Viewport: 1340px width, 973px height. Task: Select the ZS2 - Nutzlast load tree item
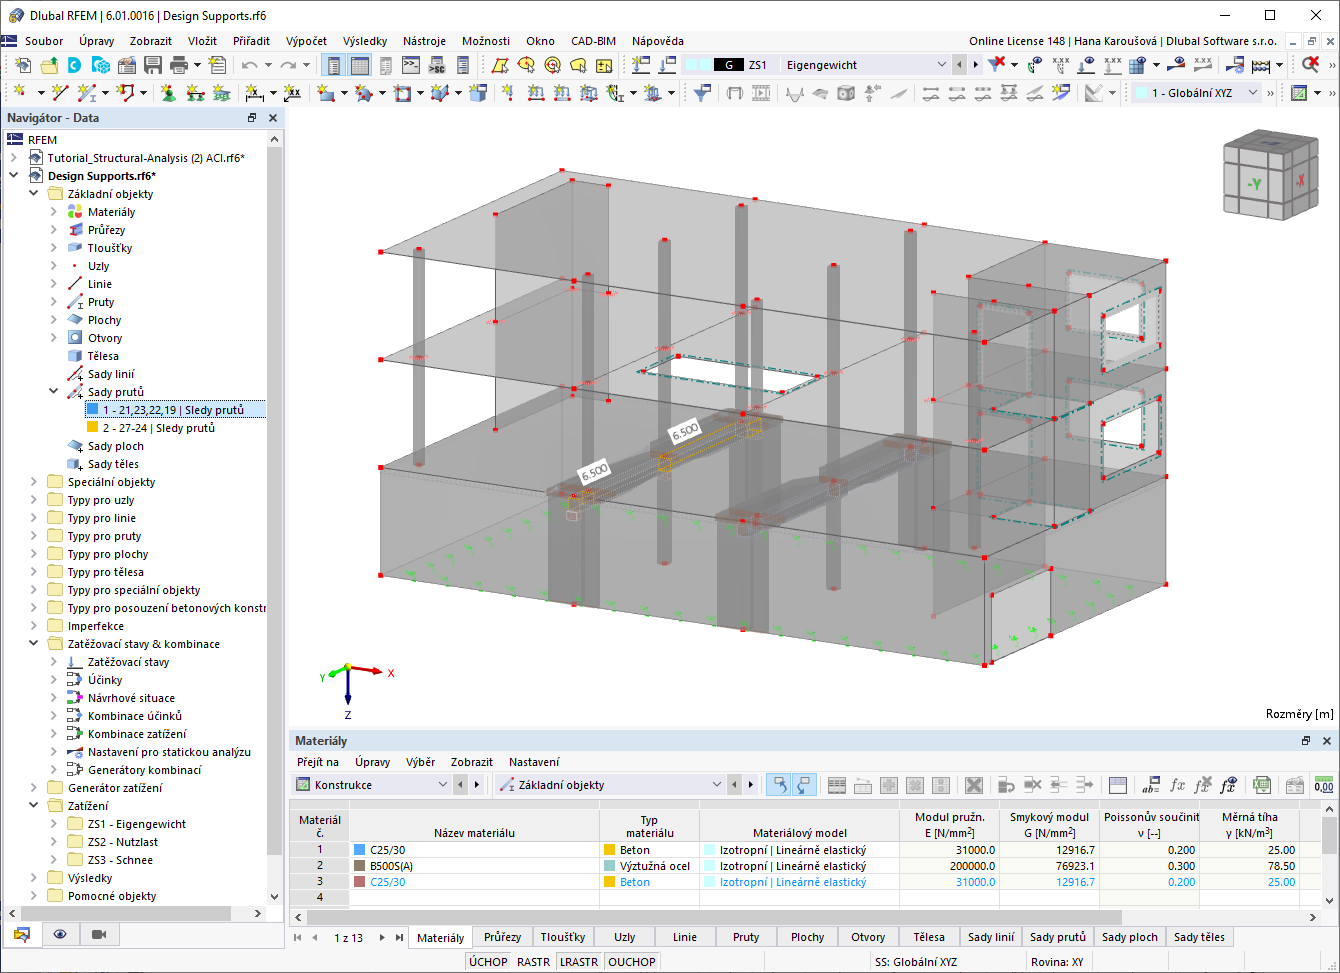pos(122,842)
